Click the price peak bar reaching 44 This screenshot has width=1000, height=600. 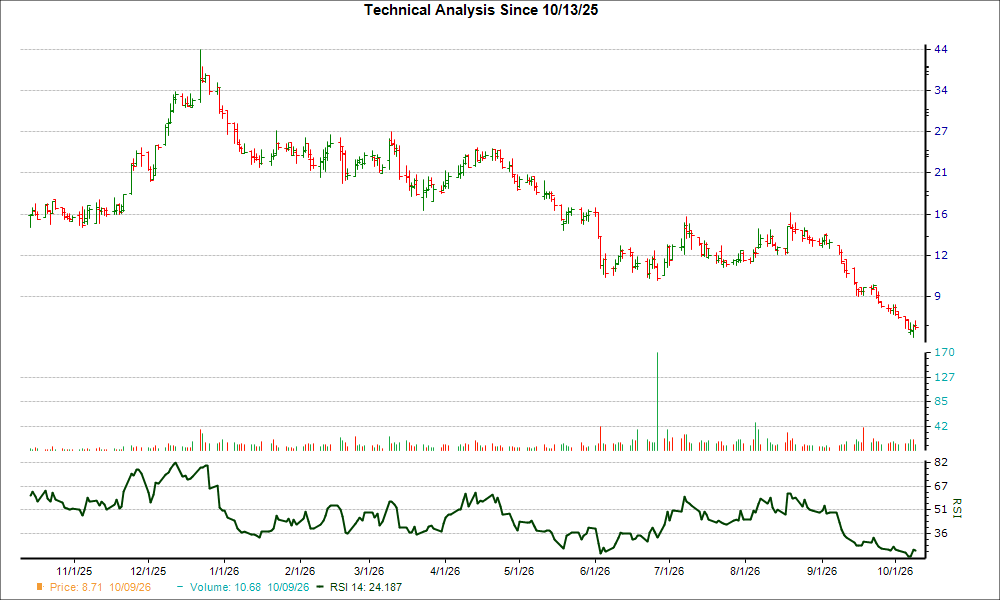click(x=200, y=75)
